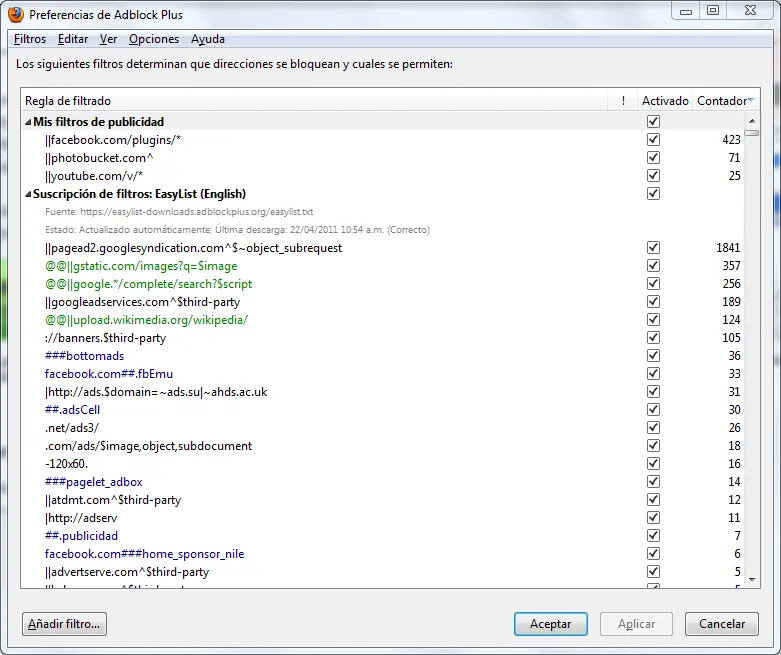
Task: Click the EasyList Fuente URL line
Action: [179, 212]
